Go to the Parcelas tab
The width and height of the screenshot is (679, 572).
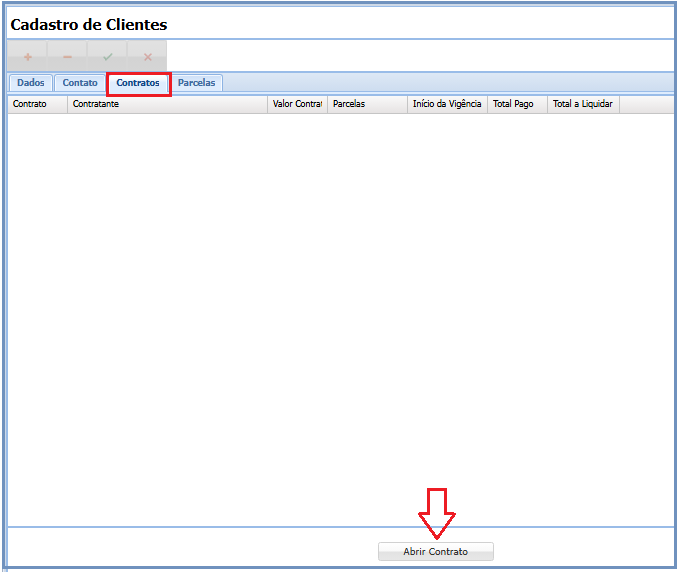coord(196,83)
